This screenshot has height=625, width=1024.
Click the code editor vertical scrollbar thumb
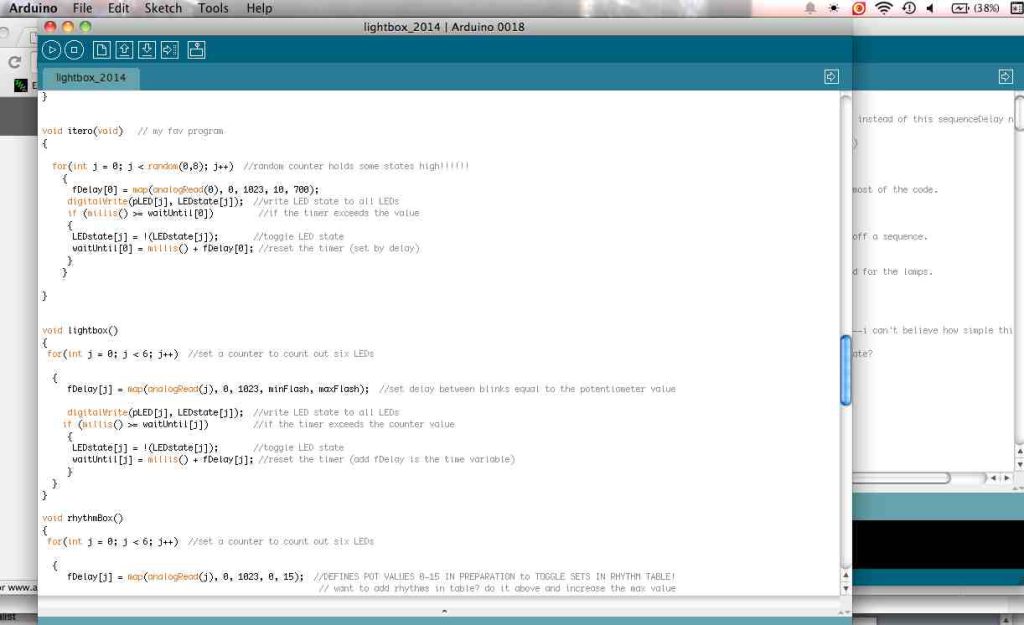846,370
